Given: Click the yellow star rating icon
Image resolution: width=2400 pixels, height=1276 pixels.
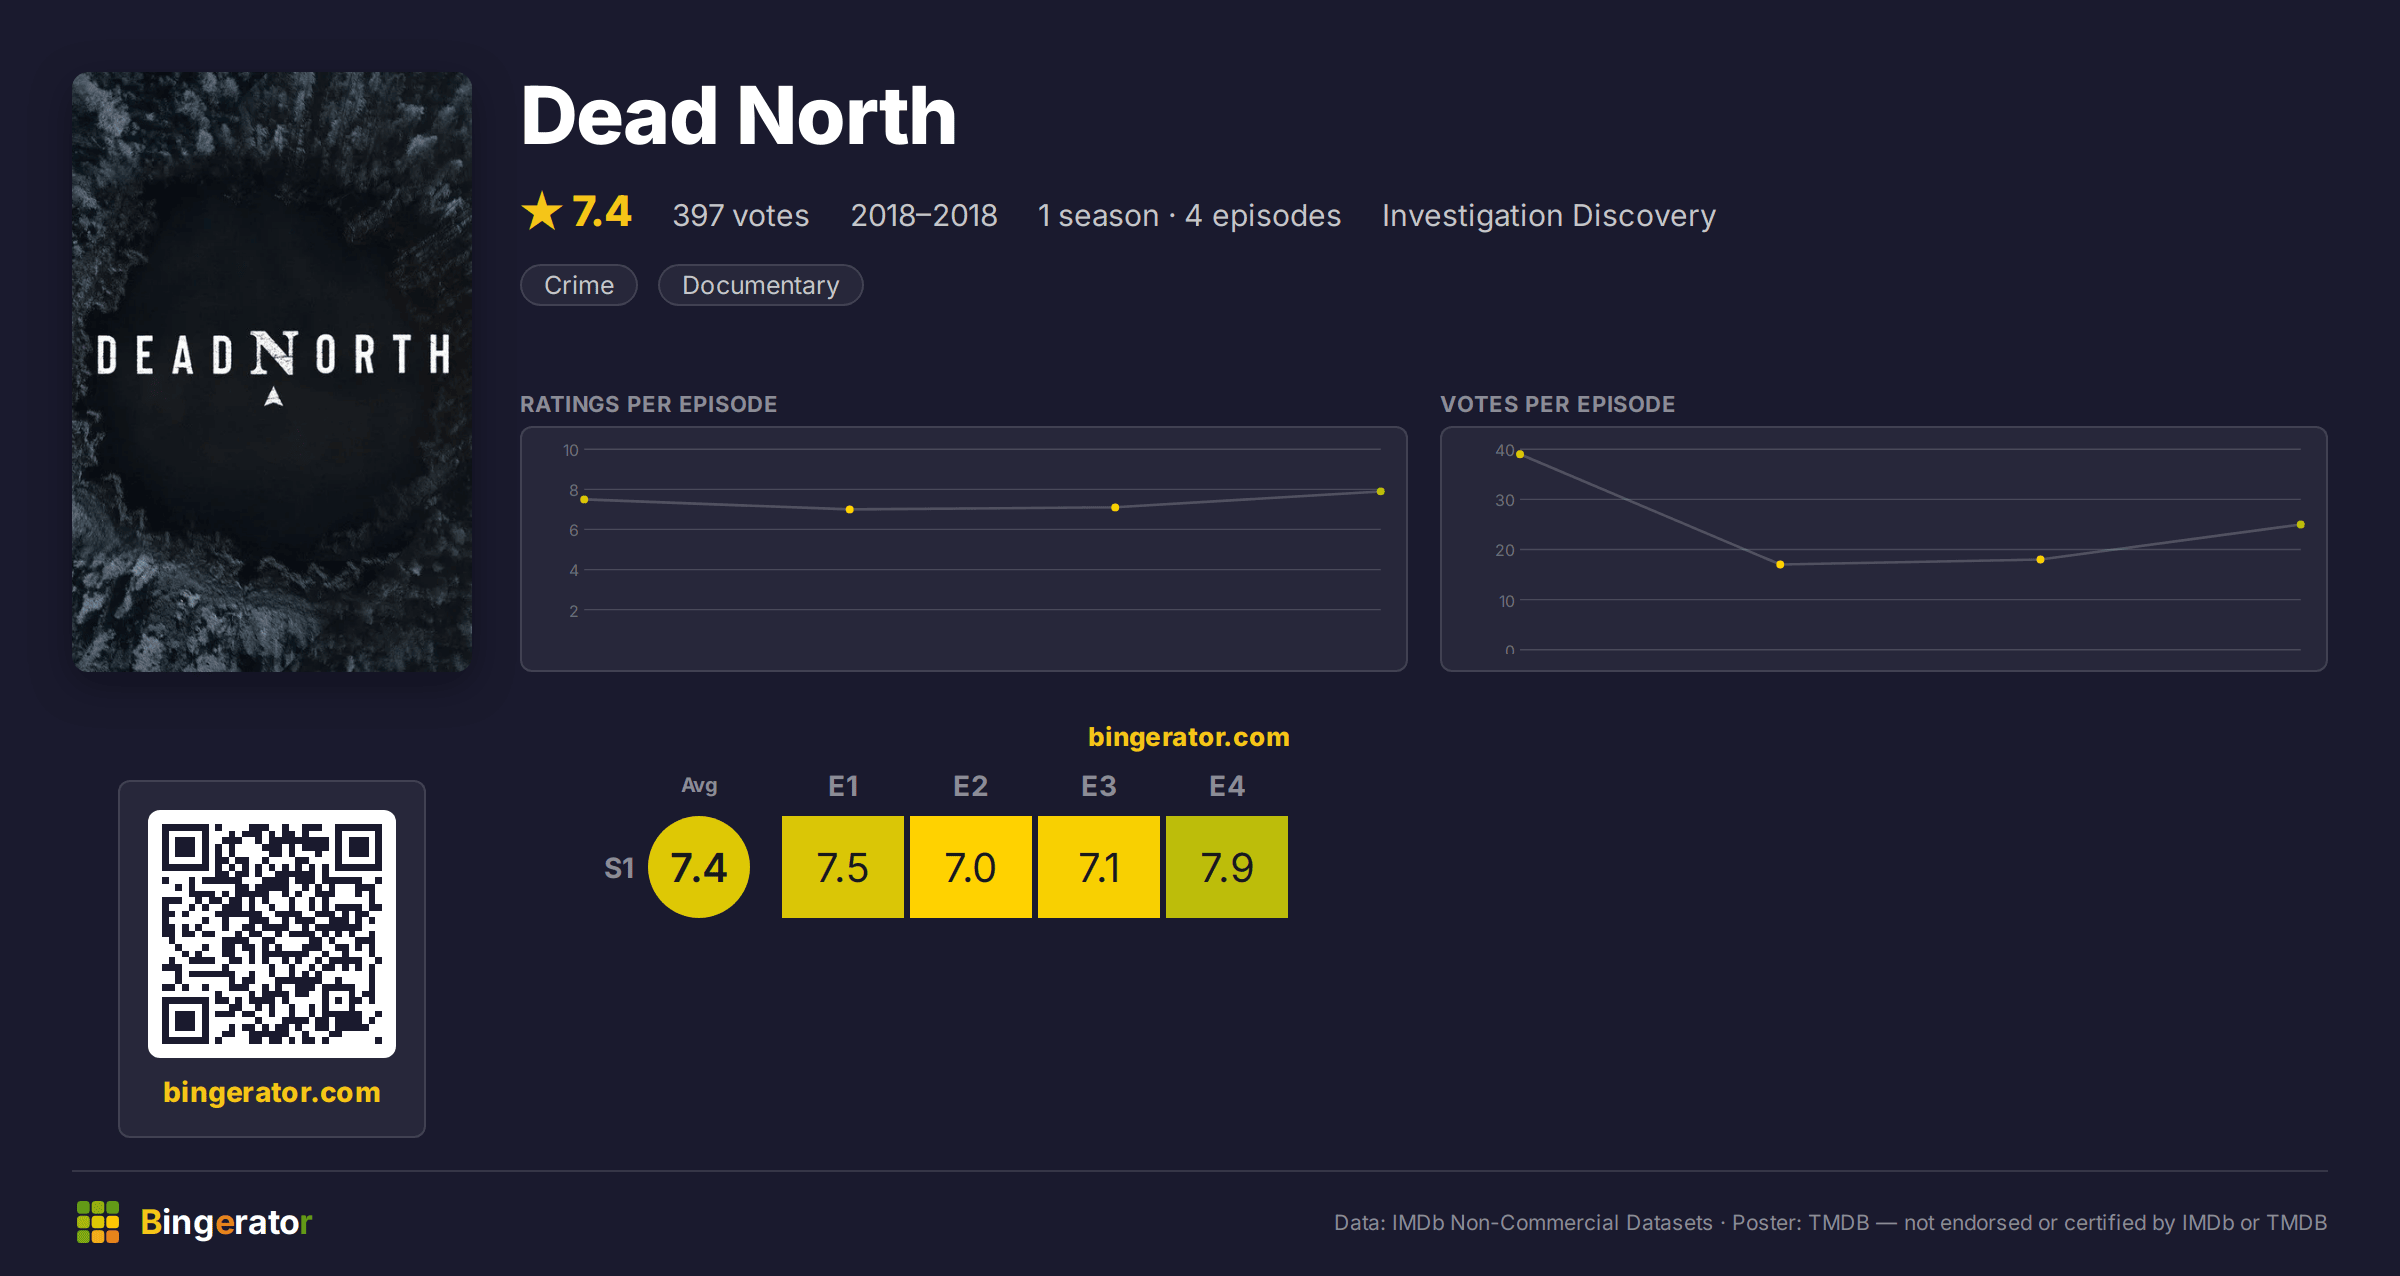Looking at the screenshot, I should [x=542, y=211].
